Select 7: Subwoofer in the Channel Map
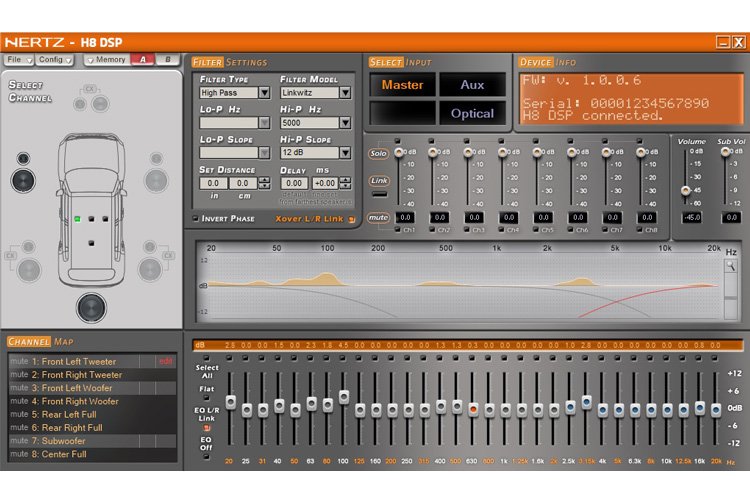Image resolution: width=750 pixels, height=500 pixels. point(62,440)
